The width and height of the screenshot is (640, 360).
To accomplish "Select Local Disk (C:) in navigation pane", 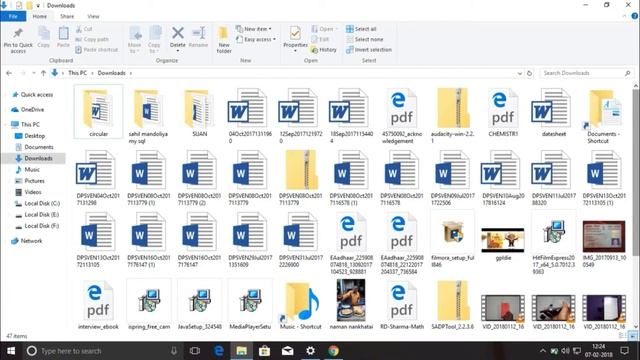I will click(38, 203).
